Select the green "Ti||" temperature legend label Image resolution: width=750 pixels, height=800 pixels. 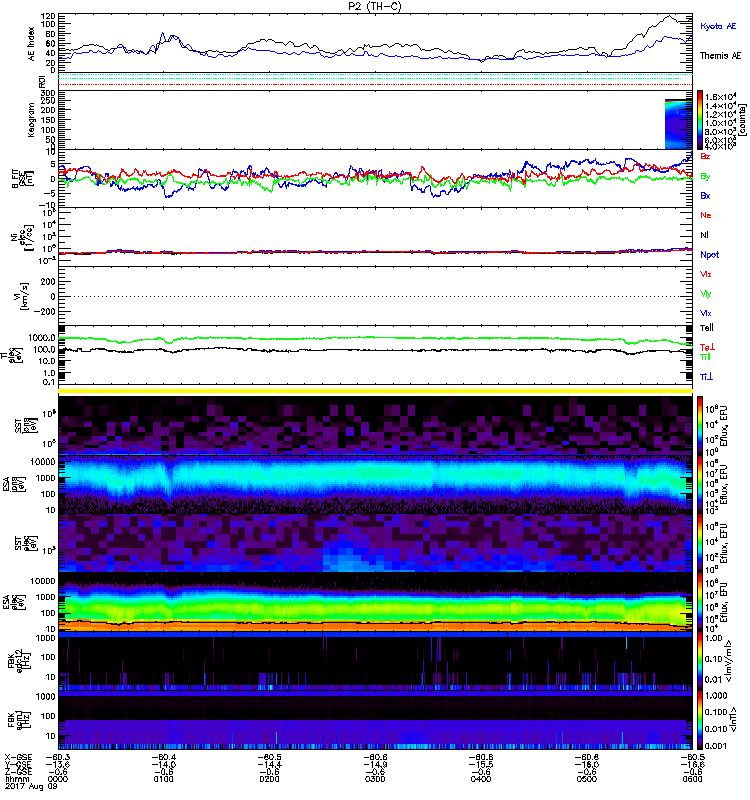705,357
